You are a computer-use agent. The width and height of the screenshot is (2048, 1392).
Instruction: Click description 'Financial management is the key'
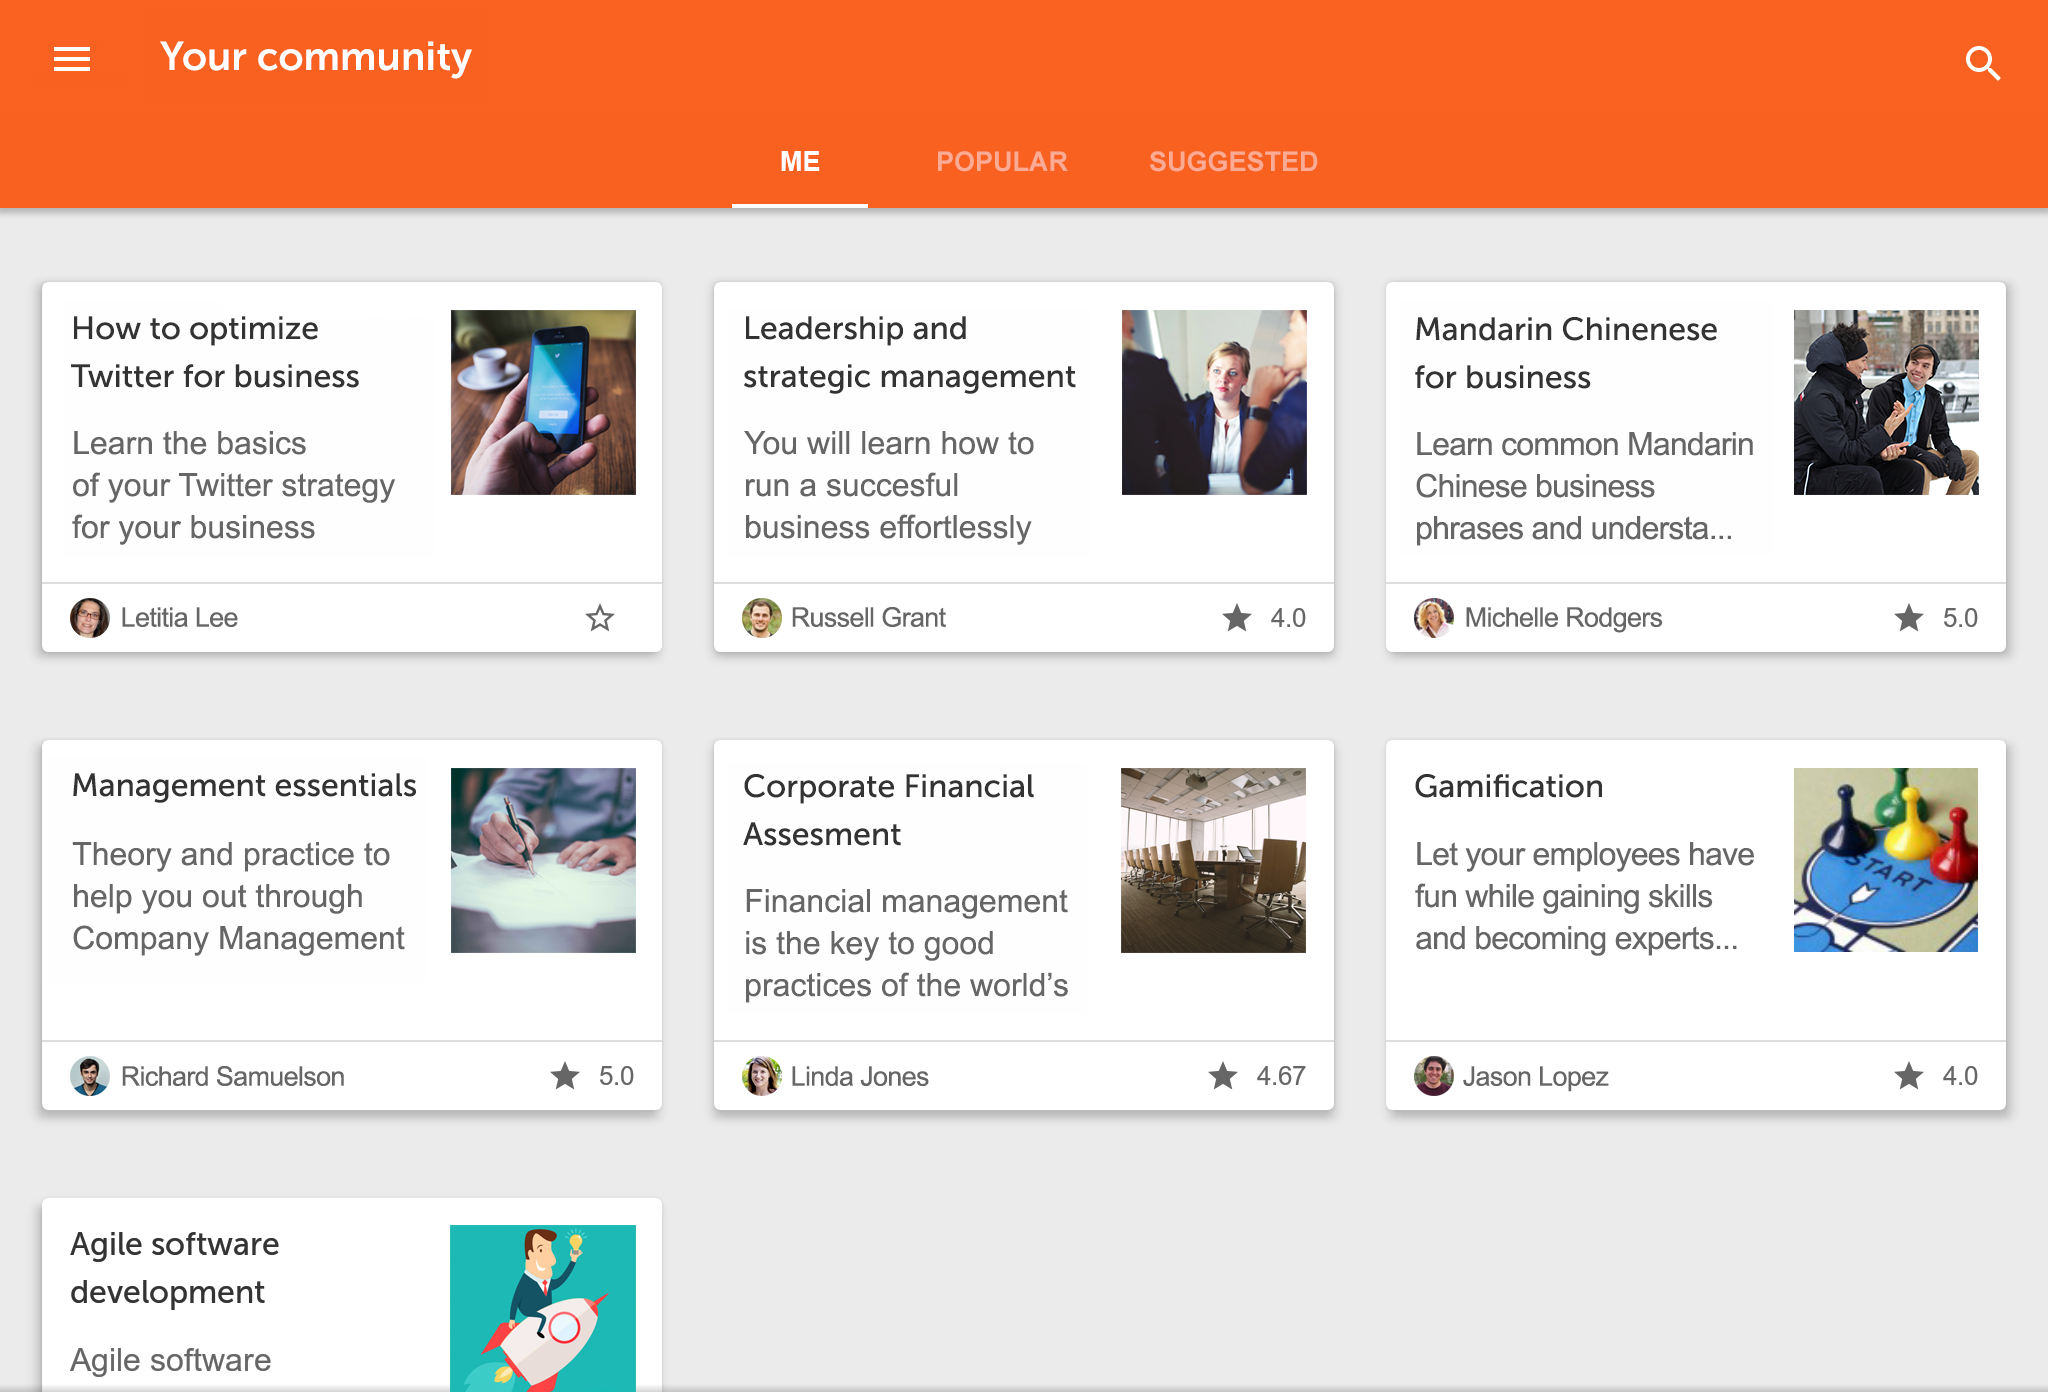(906, 943)
